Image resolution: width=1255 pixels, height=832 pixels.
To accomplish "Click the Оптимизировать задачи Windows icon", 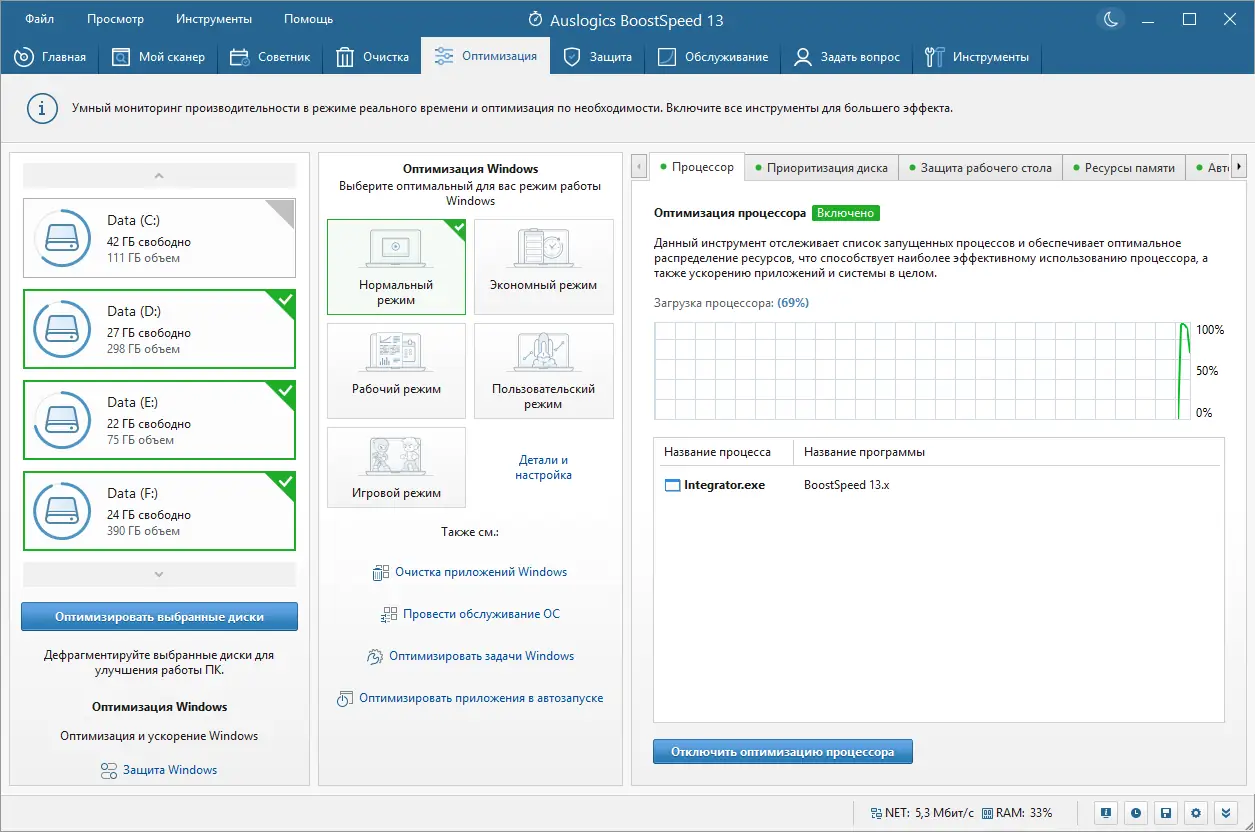I will tap(374, 657).
